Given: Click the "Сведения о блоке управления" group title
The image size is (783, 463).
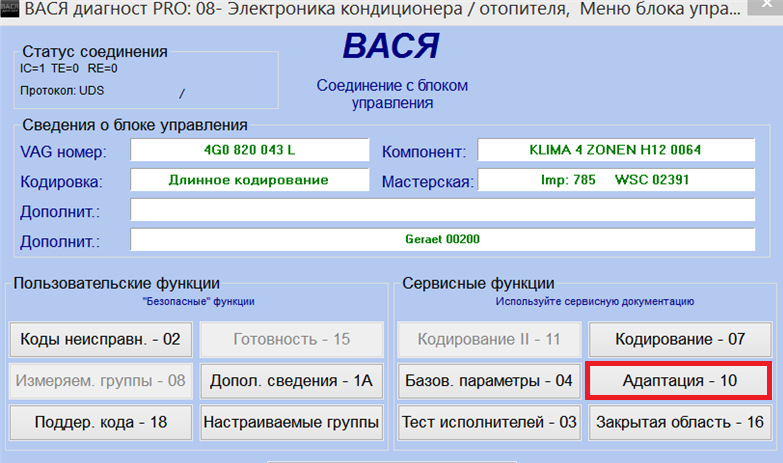Looking at the screenshot, I should pyautogui.click(x=135, y=125).
